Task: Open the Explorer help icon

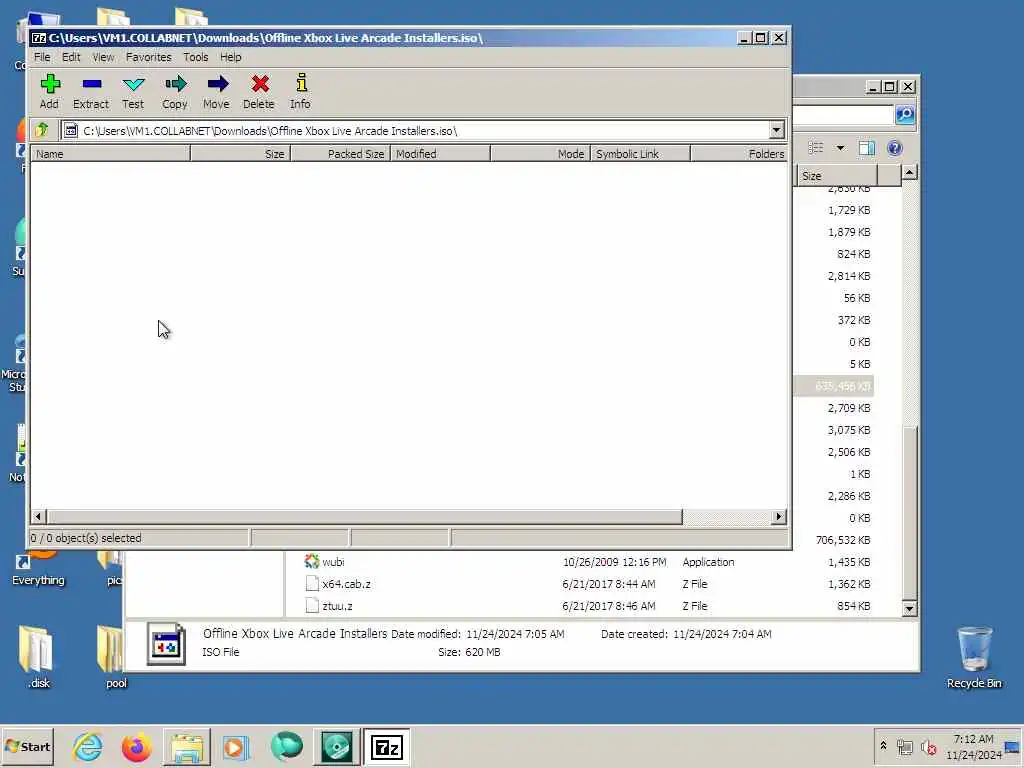Action: click(x=895, y=148)
